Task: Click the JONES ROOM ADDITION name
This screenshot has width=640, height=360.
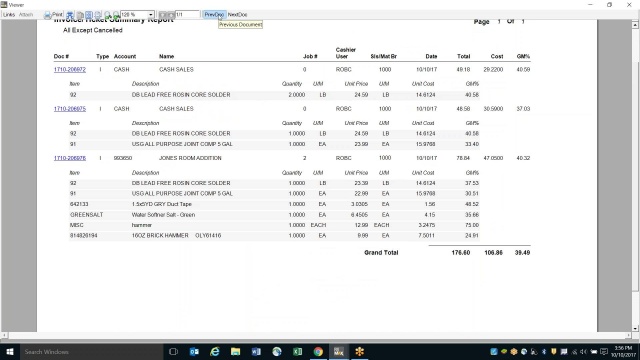Action: (190, 158)
